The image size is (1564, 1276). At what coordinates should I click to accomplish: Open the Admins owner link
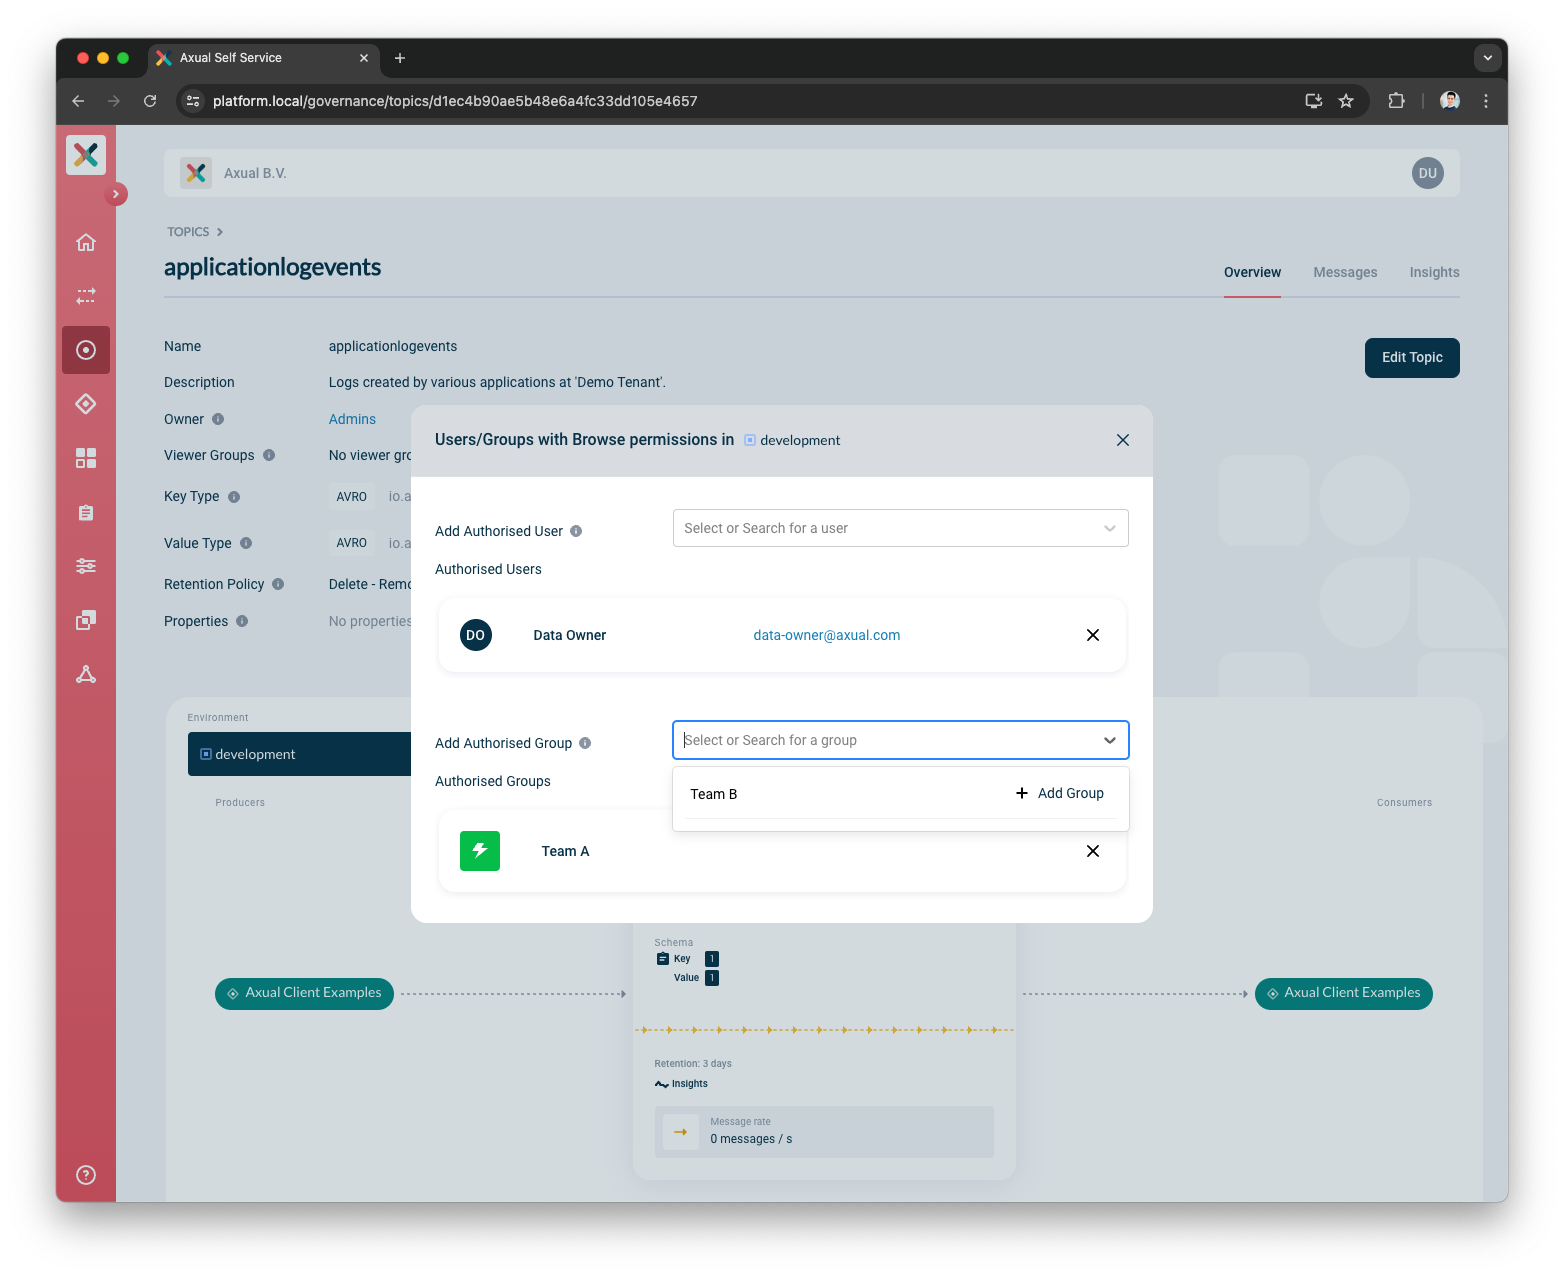[x=352, y=419]
